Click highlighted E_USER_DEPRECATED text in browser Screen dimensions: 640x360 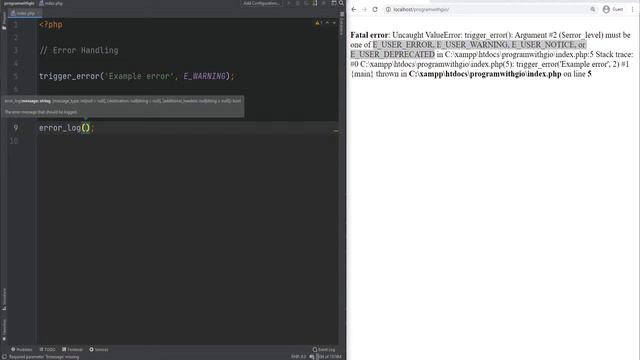[x=393, y=54]
